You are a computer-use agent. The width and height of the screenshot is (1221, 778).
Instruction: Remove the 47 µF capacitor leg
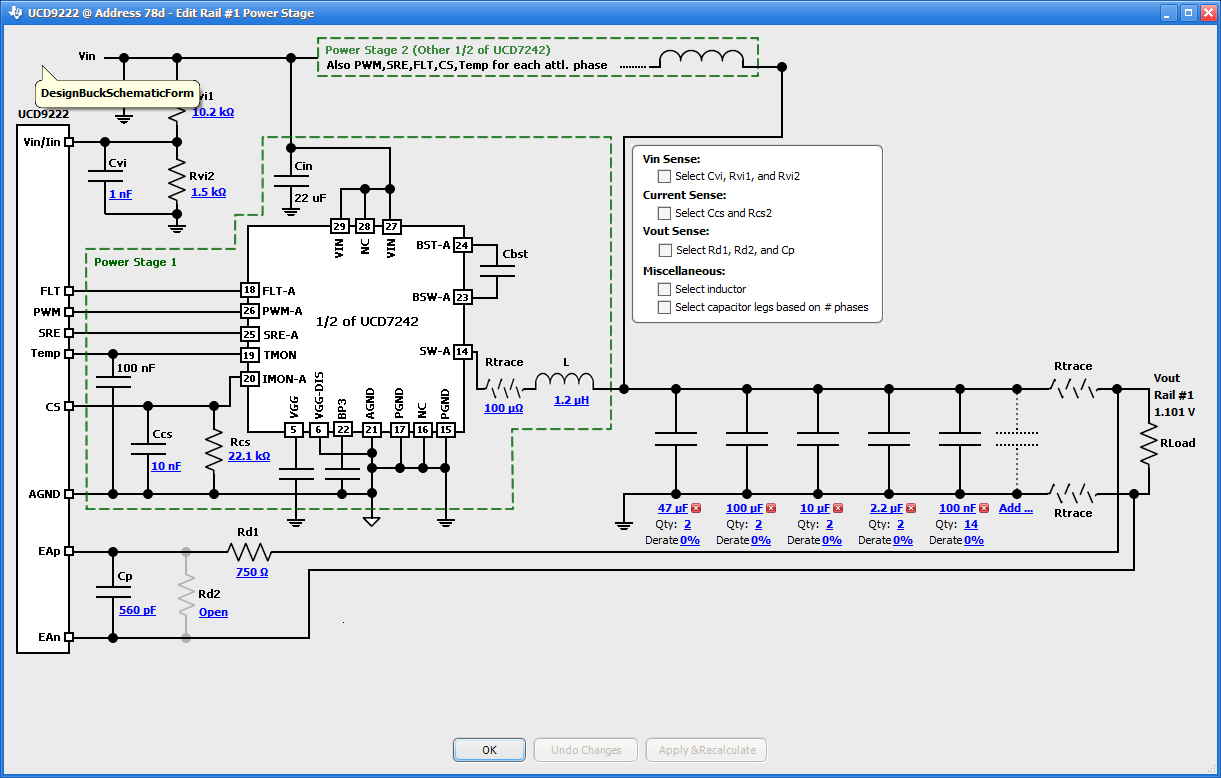(696, 508)
